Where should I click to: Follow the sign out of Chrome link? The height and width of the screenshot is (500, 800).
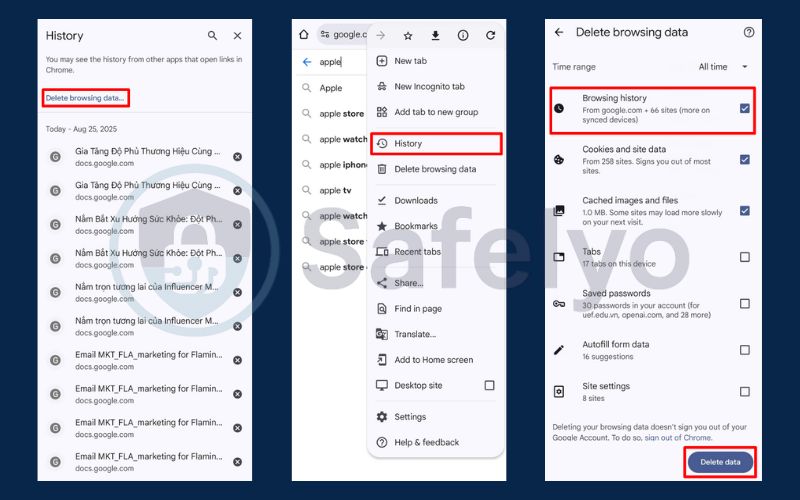tap(678, 438)
